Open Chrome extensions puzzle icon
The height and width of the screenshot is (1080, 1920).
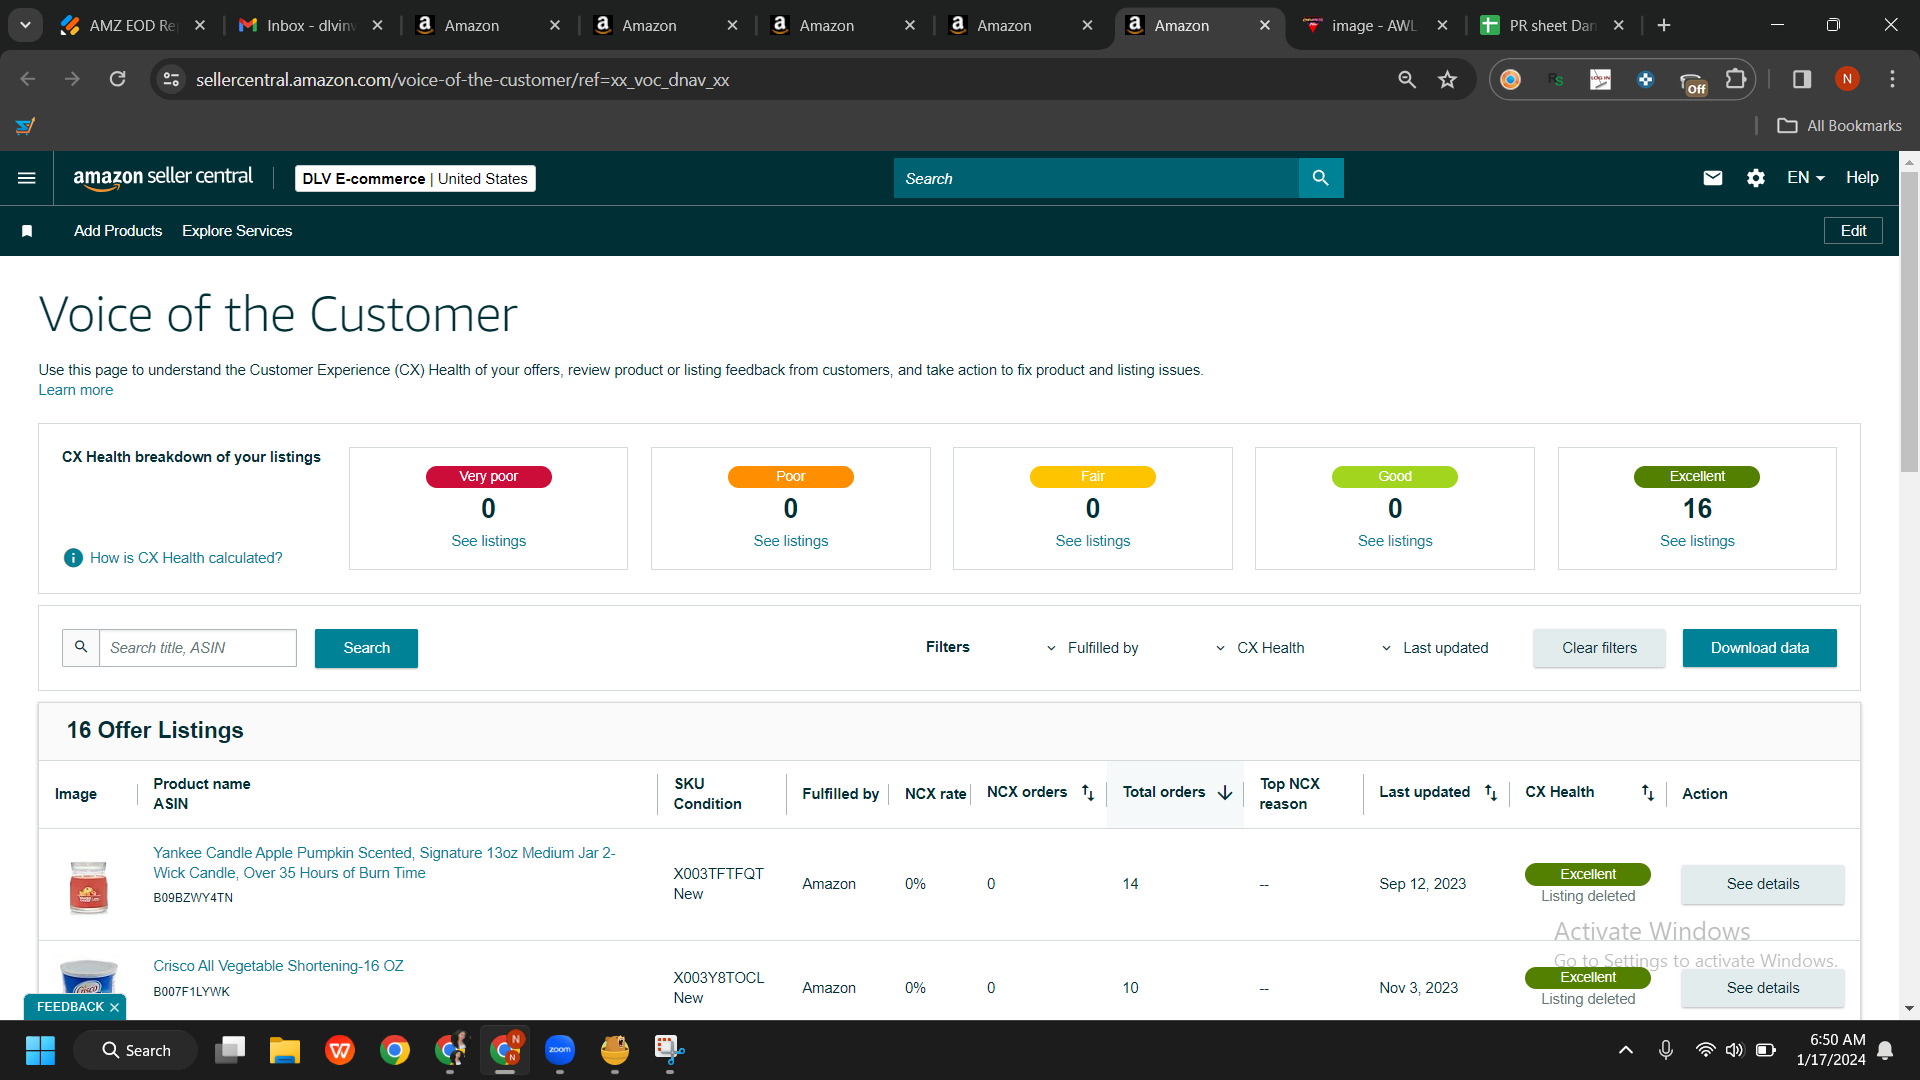click(1737, 79)
